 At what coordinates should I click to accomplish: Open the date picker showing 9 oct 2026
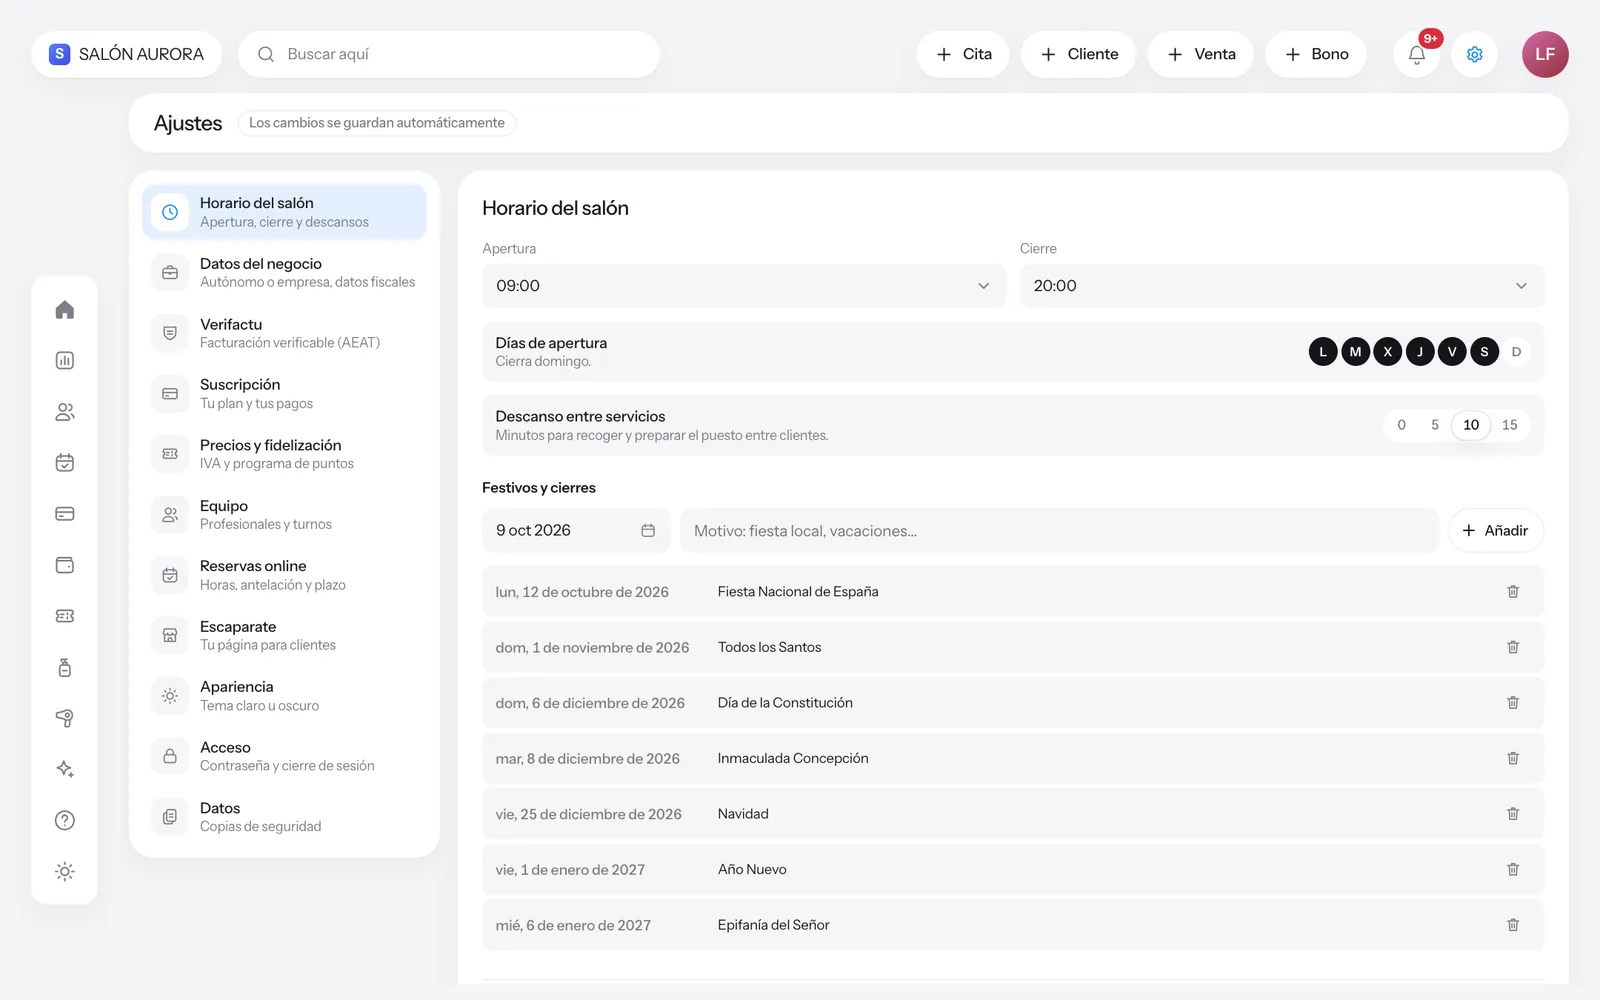click(576, 531)
